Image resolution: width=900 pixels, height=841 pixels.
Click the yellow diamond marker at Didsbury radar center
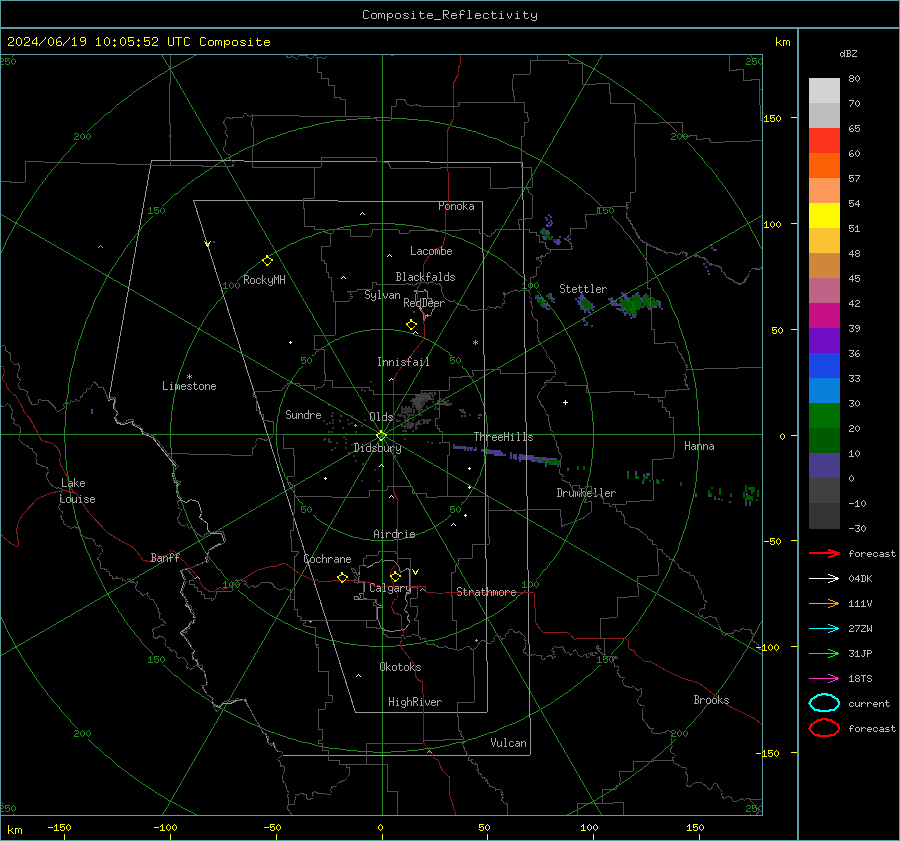381,436
